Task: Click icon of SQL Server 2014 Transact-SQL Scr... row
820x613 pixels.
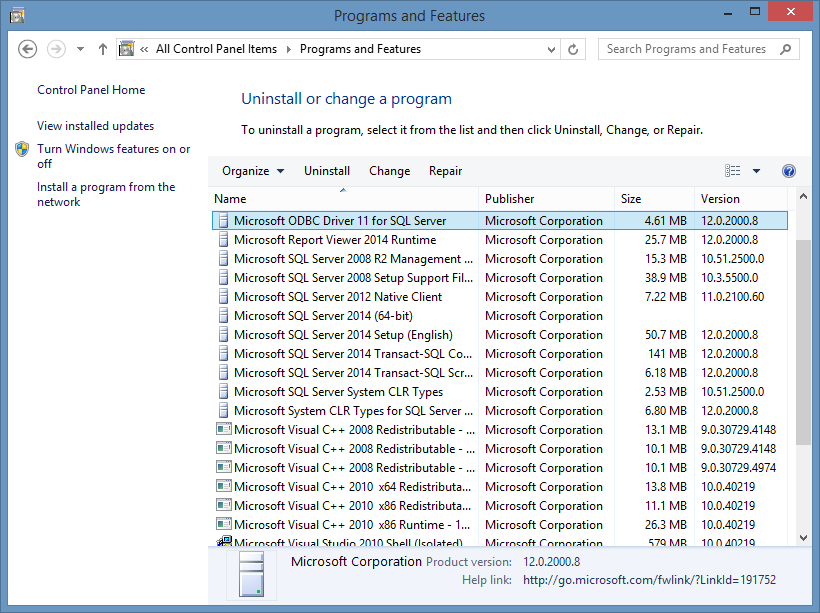Action: [x=223, y=373]
